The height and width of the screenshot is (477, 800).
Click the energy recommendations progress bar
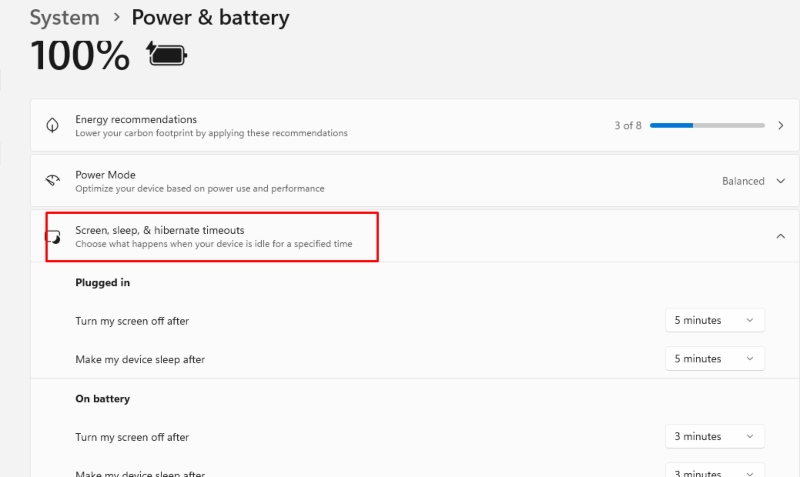(707, 125)
